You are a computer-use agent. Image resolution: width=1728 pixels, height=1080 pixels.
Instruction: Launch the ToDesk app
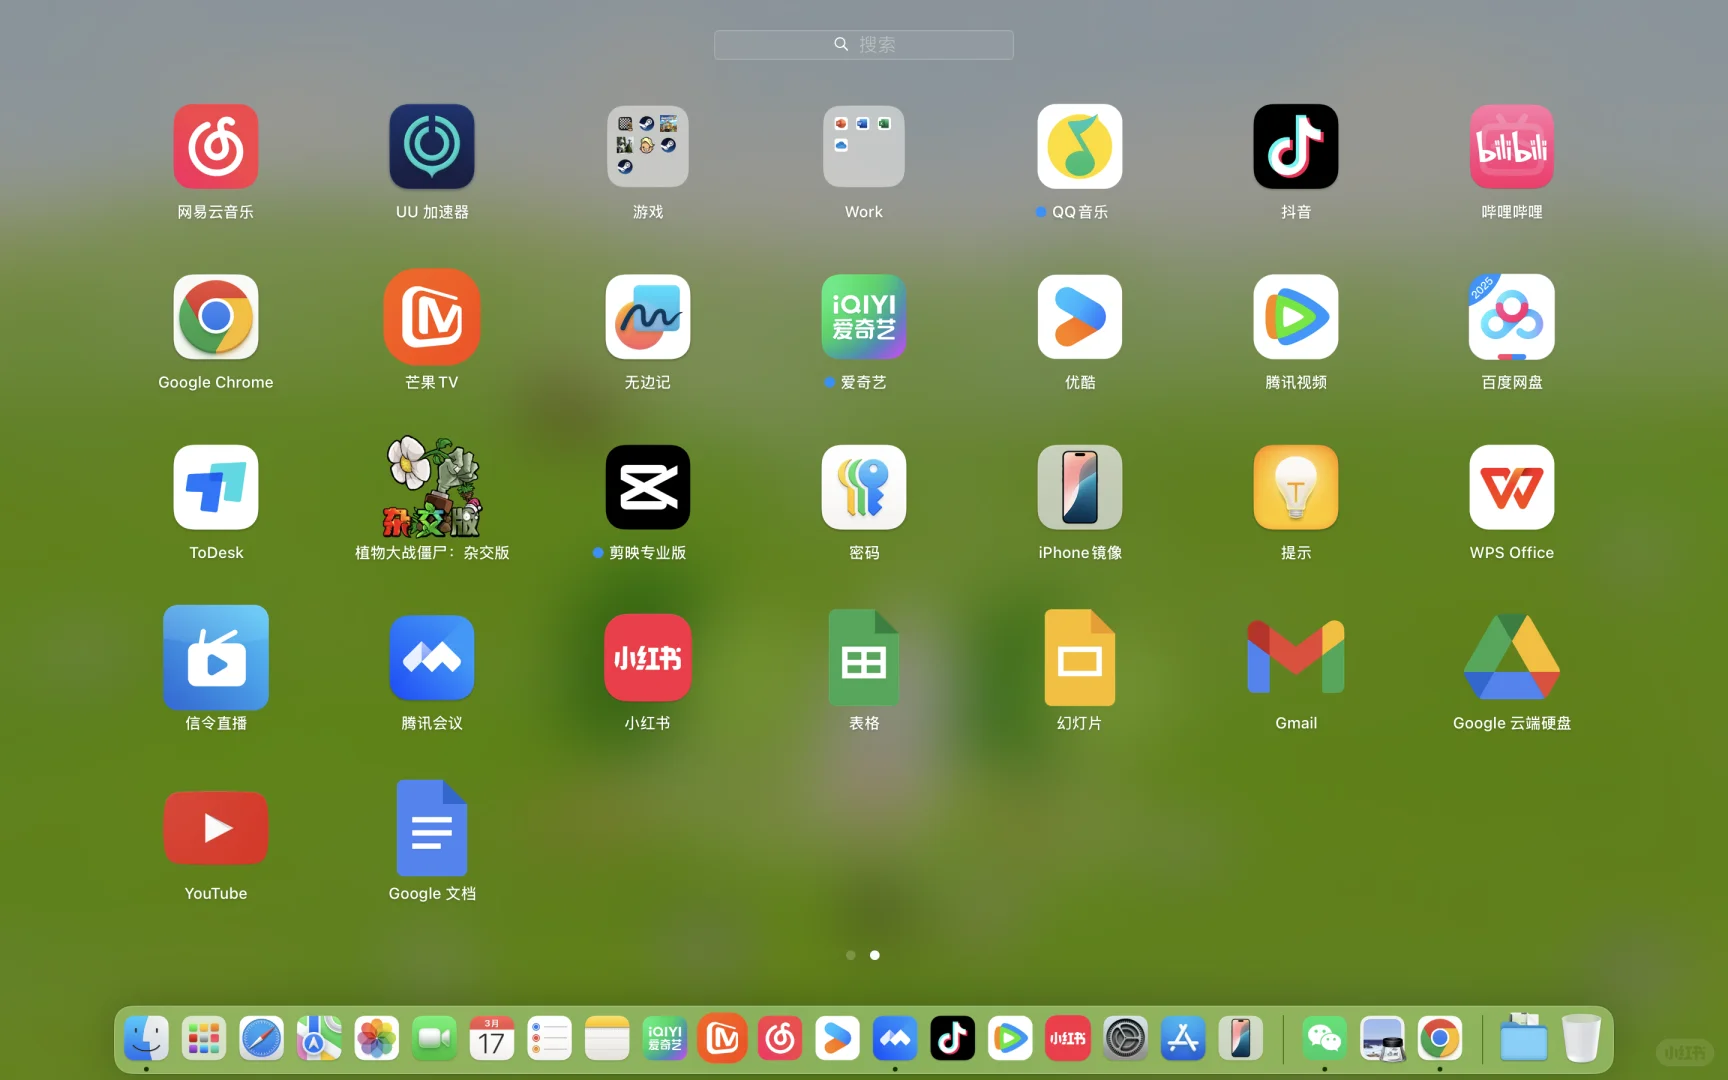(216, 487)
